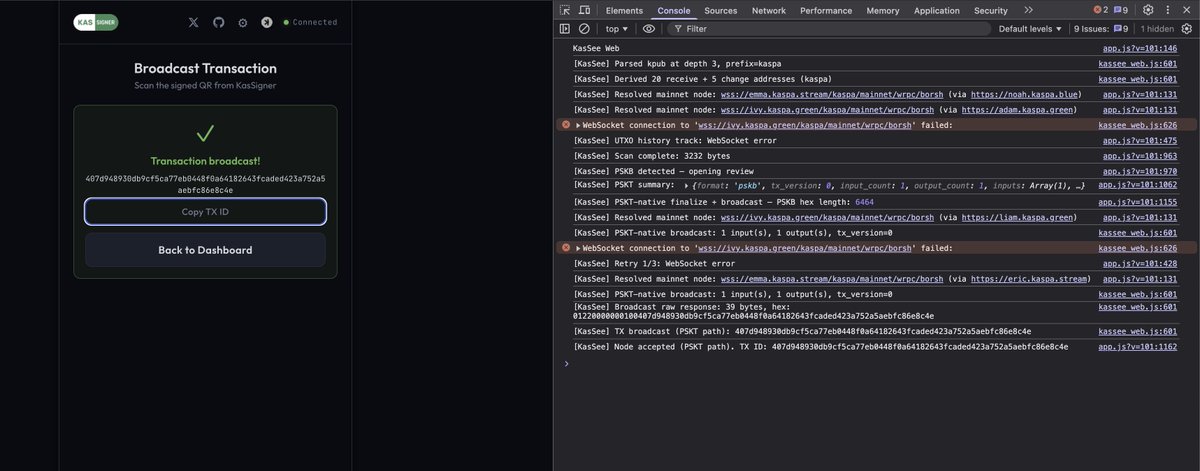
Task: Open app.js?v=101:475 source link
Action: (1139, 140)
